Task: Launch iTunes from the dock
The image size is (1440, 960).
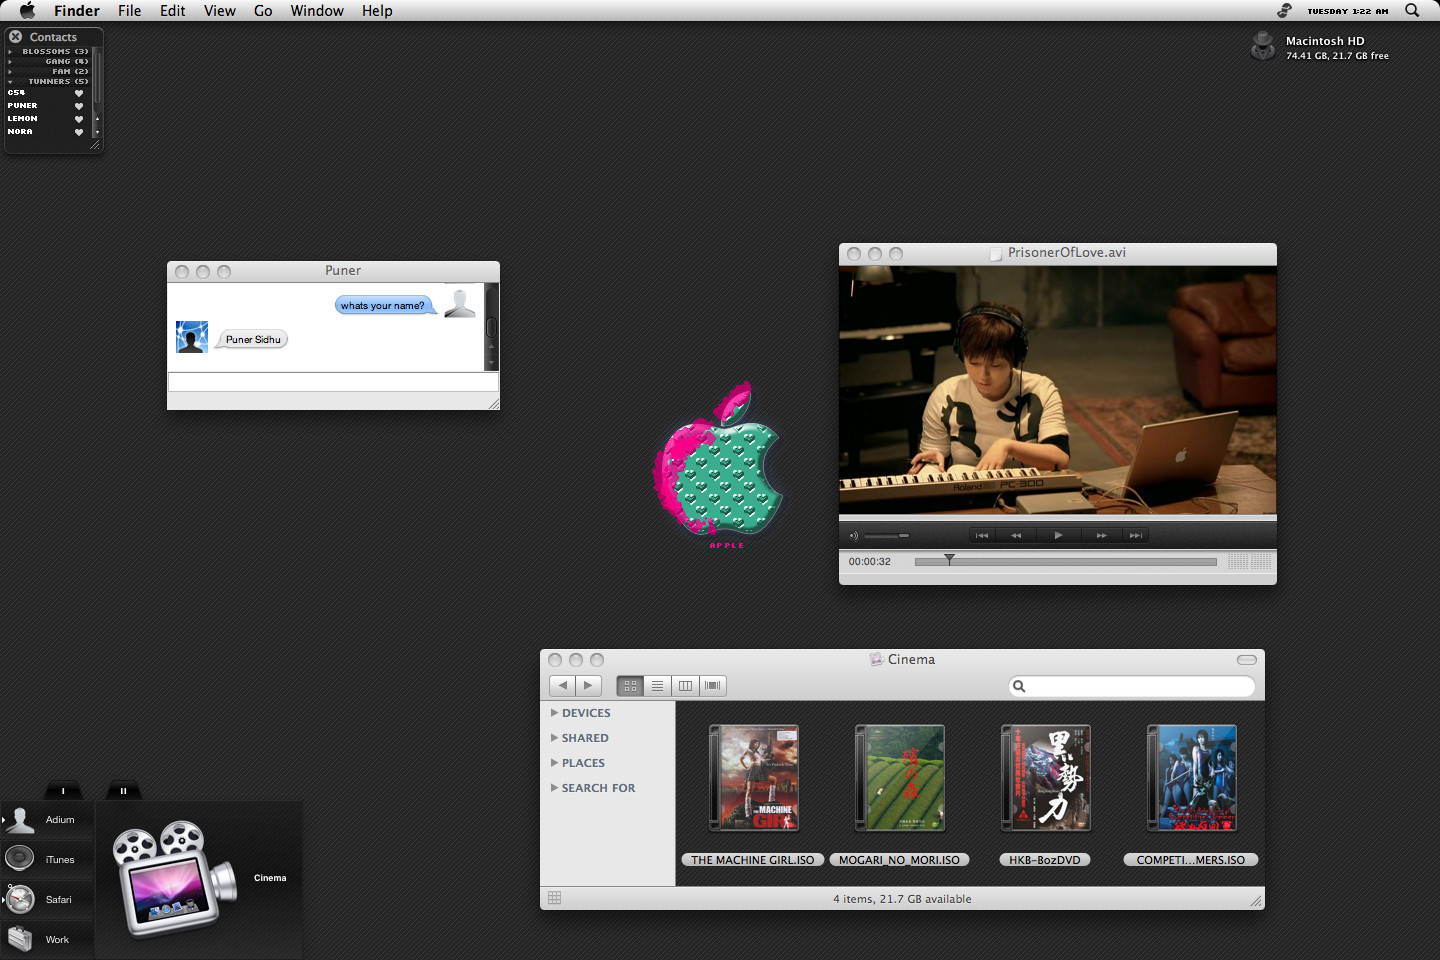Action: coord(20,859)
